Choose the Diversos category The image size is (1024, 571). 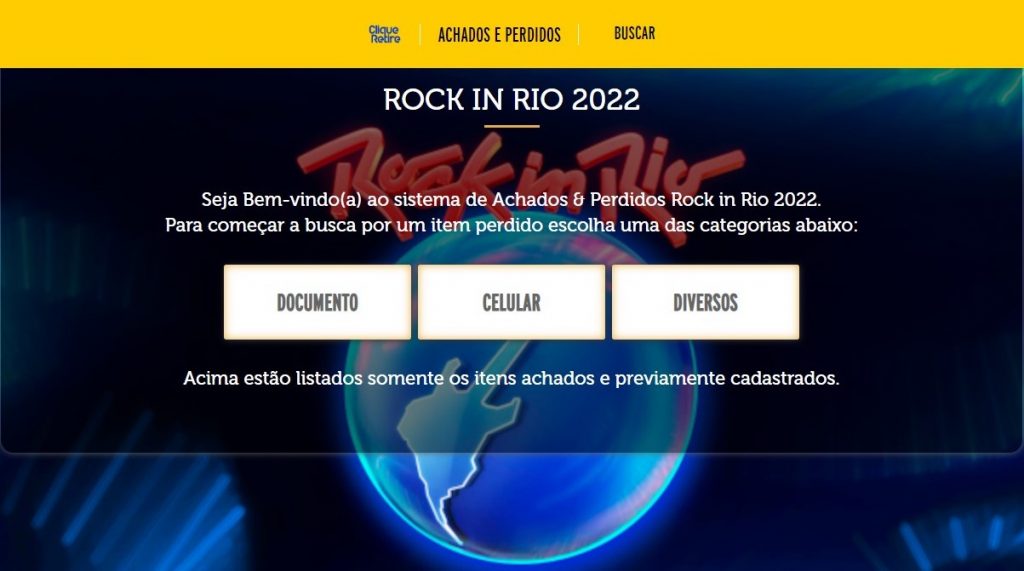[x=705, y=302]
